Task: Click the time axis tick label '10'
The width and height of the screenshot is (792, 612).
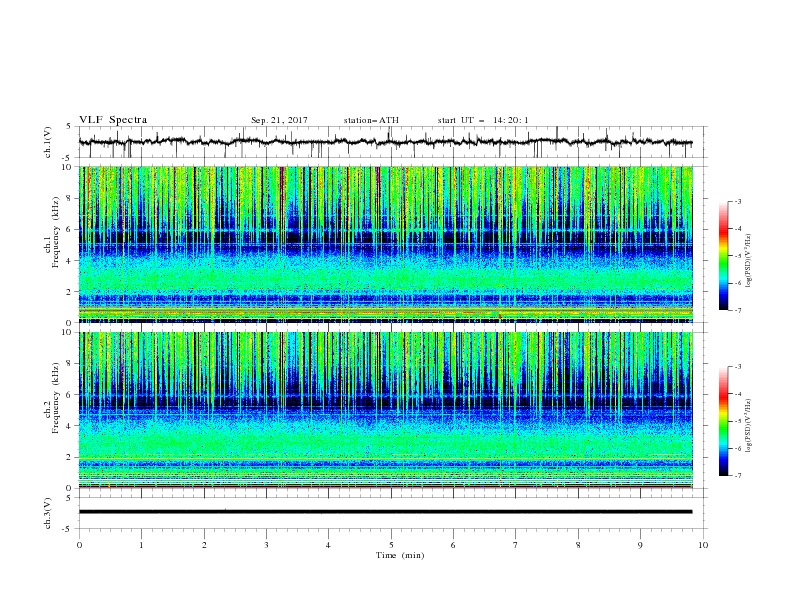Action: click(x=703, y=545)
